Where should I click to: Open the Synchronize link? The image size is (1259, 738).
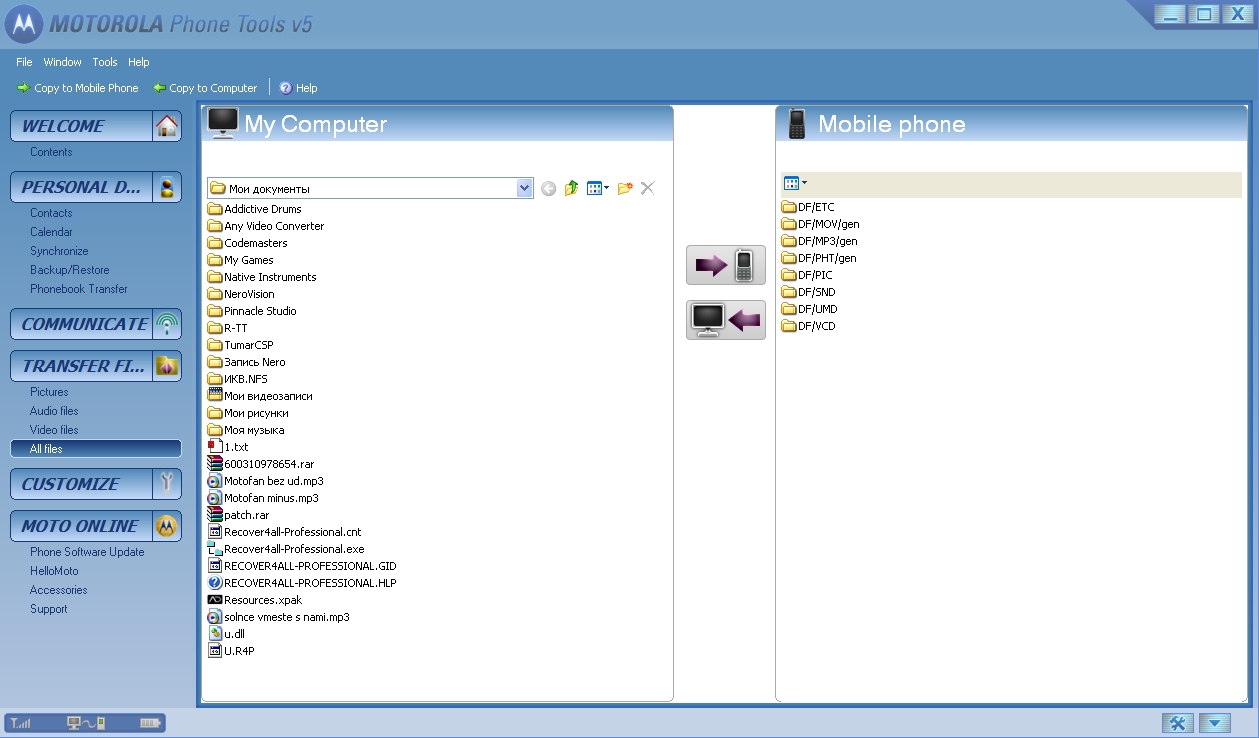(x=59, y=251)
